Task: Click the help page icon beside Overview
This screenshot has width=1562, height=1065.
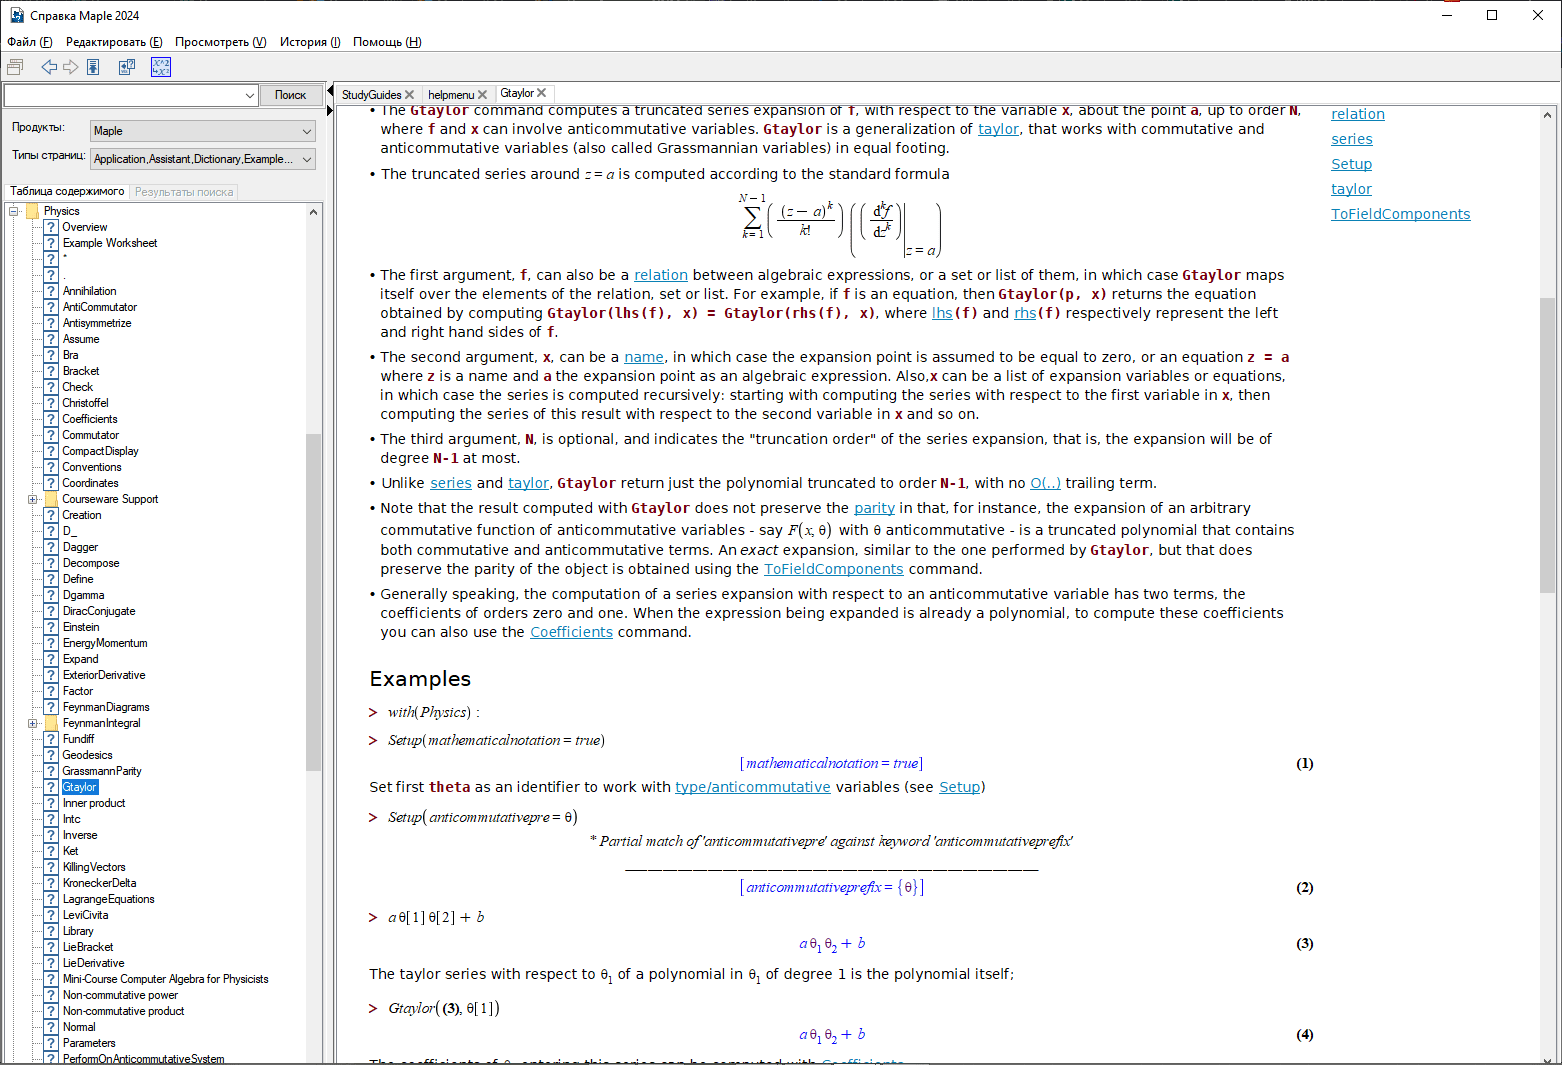Action: (x=51, y=227)
